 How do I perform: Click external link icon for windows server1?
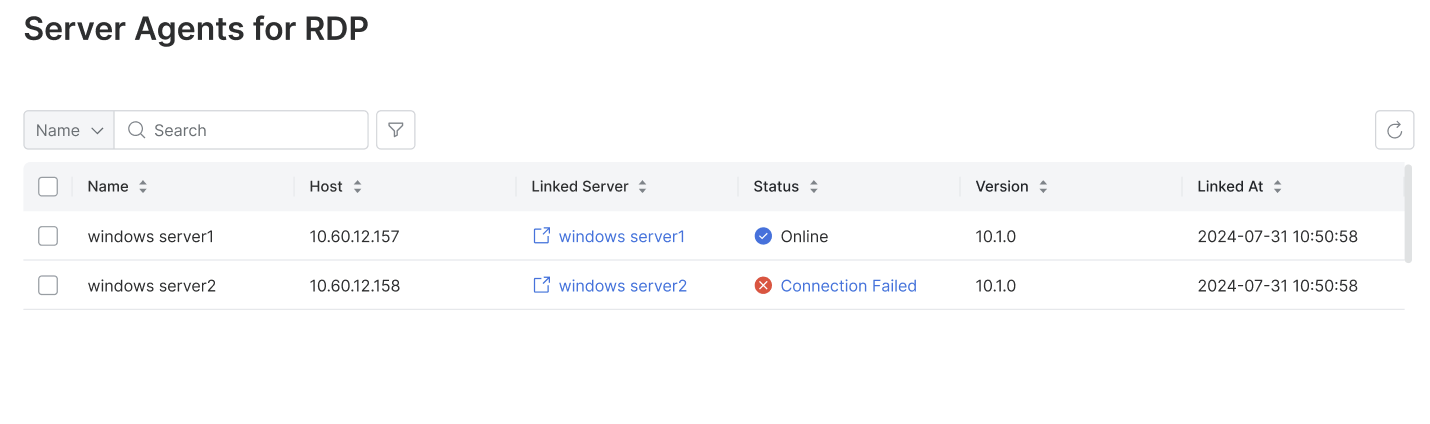pyautogui.click(x=541, y=236)
